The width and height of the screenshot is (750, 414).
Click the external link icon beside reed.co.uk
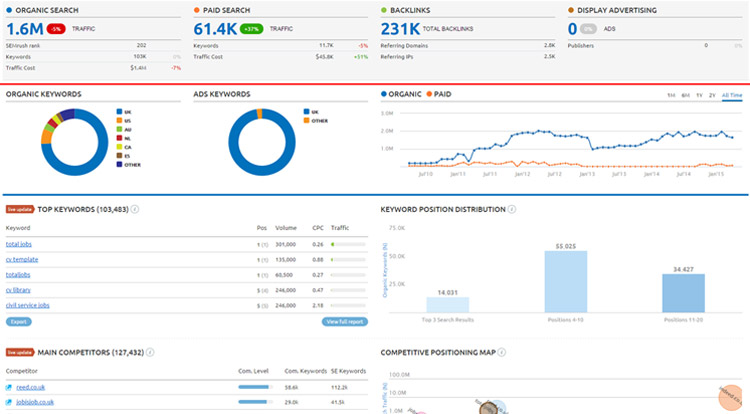click(9, 387)
